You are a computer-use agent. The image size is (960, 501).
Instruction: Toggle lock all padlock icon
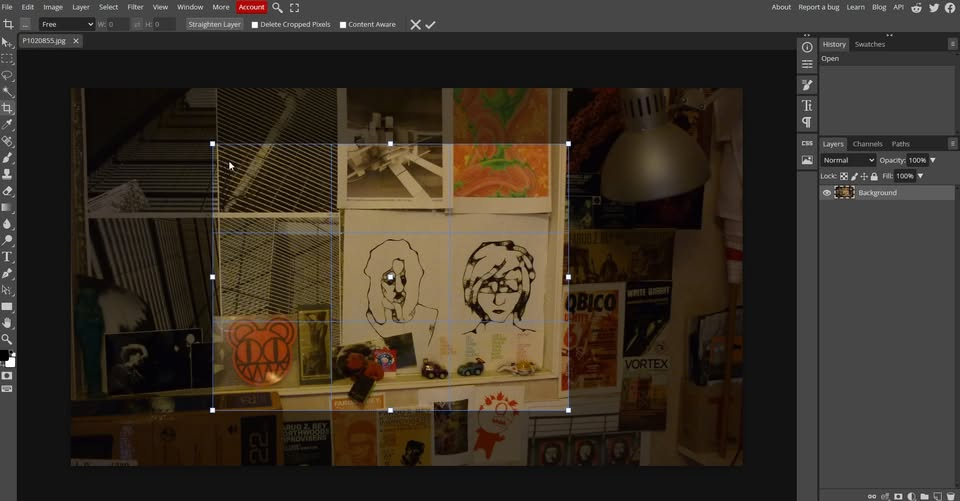tap(874, 176)
